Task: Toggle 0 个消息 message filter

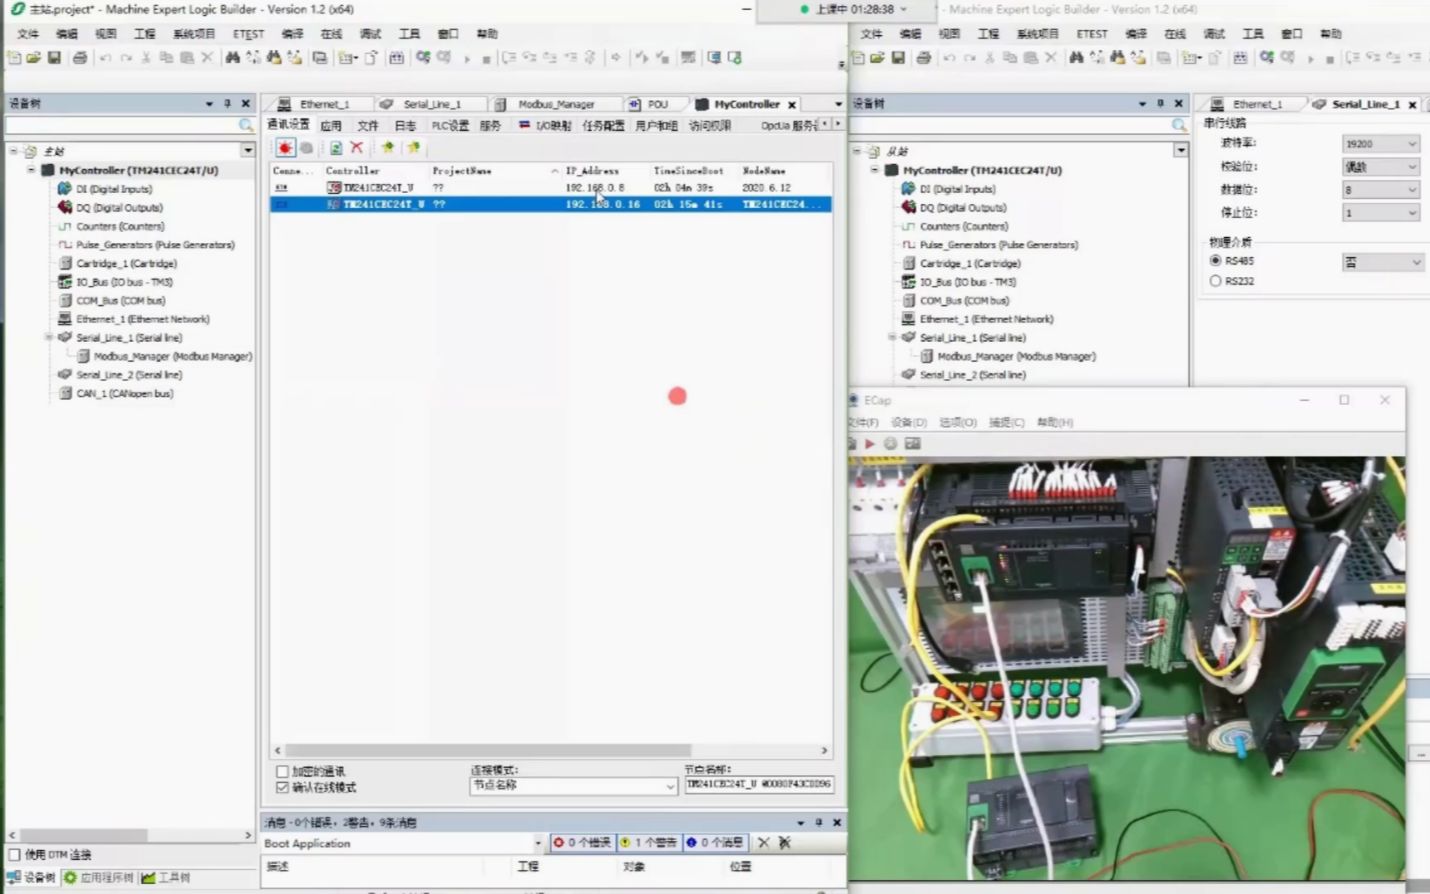Action: [714, 843]
